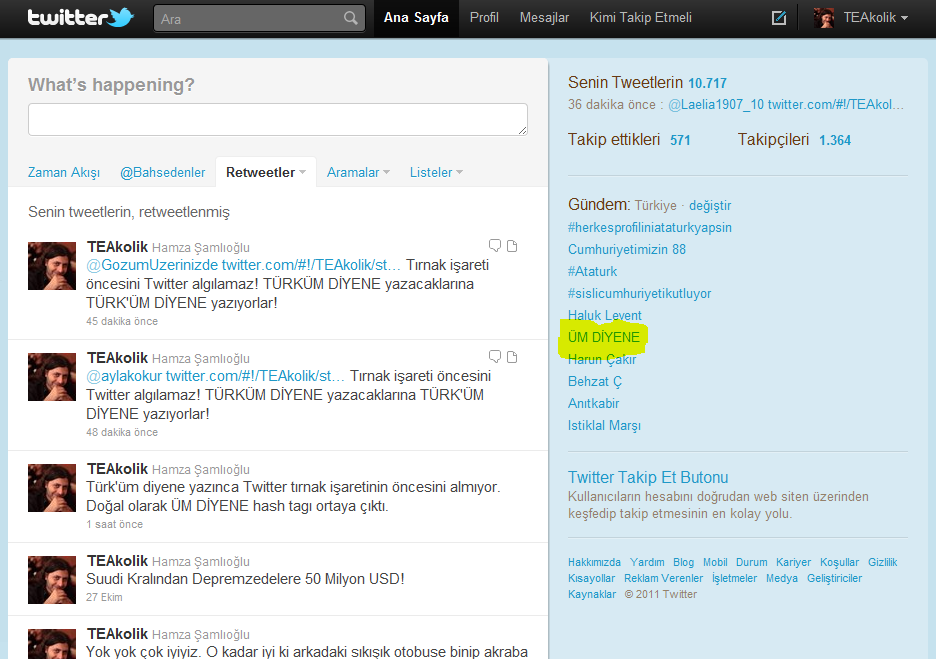This screenshot has width=936, height=659.
Task: Open avatar thumbnail of 45 dakika önce tweet
Action: 52,266
